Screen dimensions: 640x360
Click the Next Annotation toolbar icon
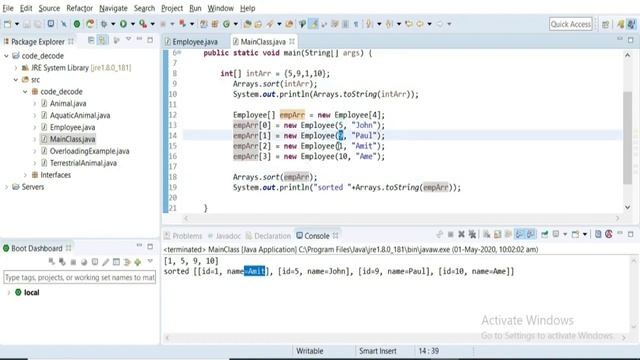tap(369, 24)
